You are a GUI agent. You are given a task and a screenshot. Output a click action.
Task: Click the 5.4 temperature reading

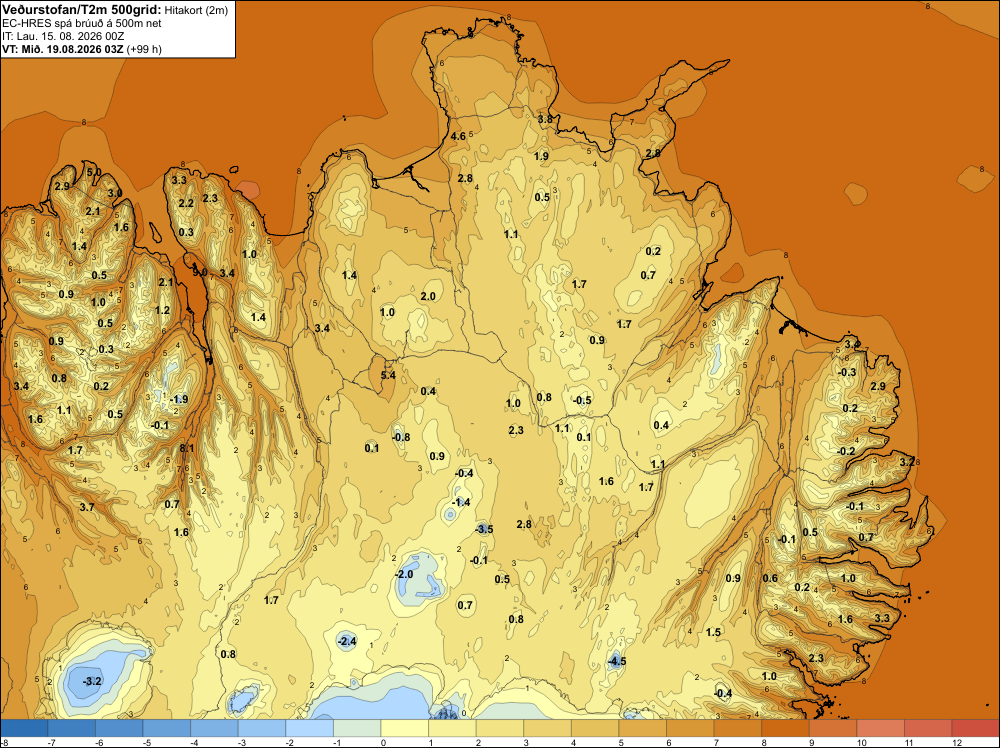(388, 375)
